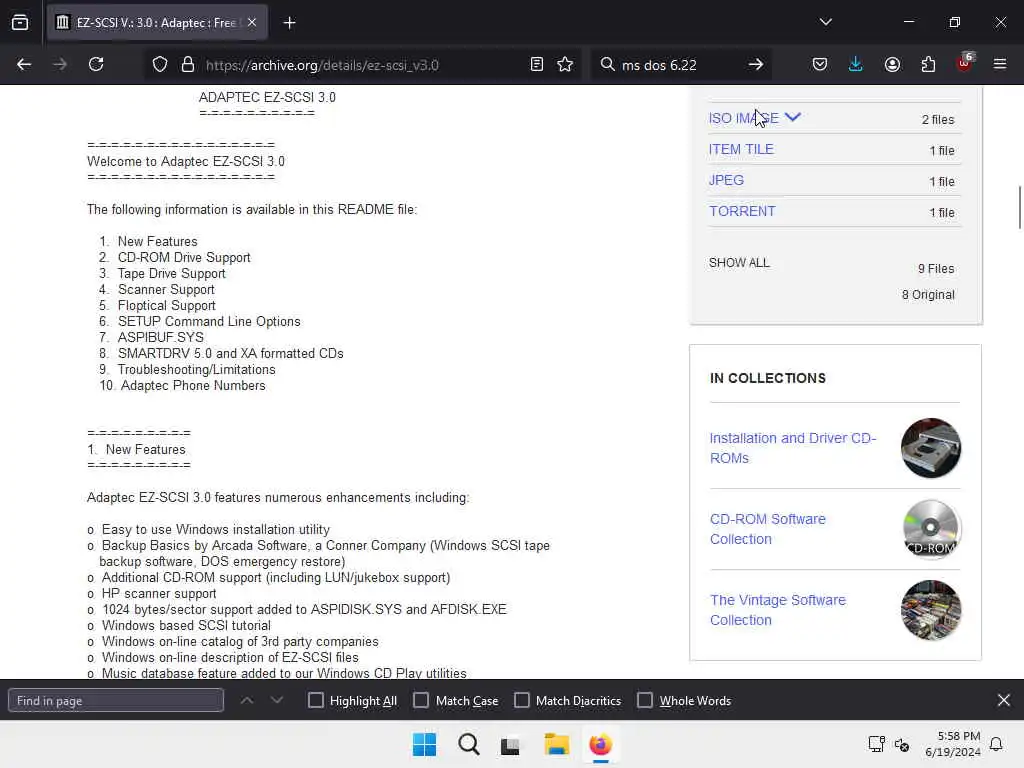View site security lock info
Screen dimensions: 1024x768
click(x=188, y=65)
